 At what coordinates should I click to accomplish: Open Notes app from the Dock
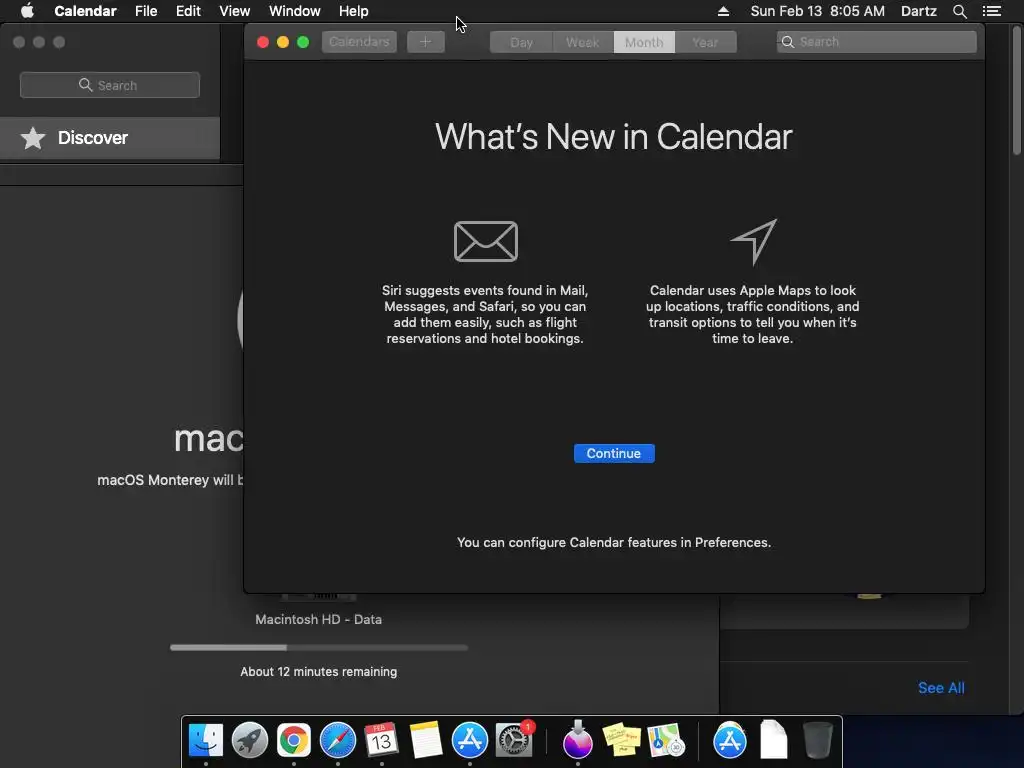pyautogui.click(x=426, y=741)
